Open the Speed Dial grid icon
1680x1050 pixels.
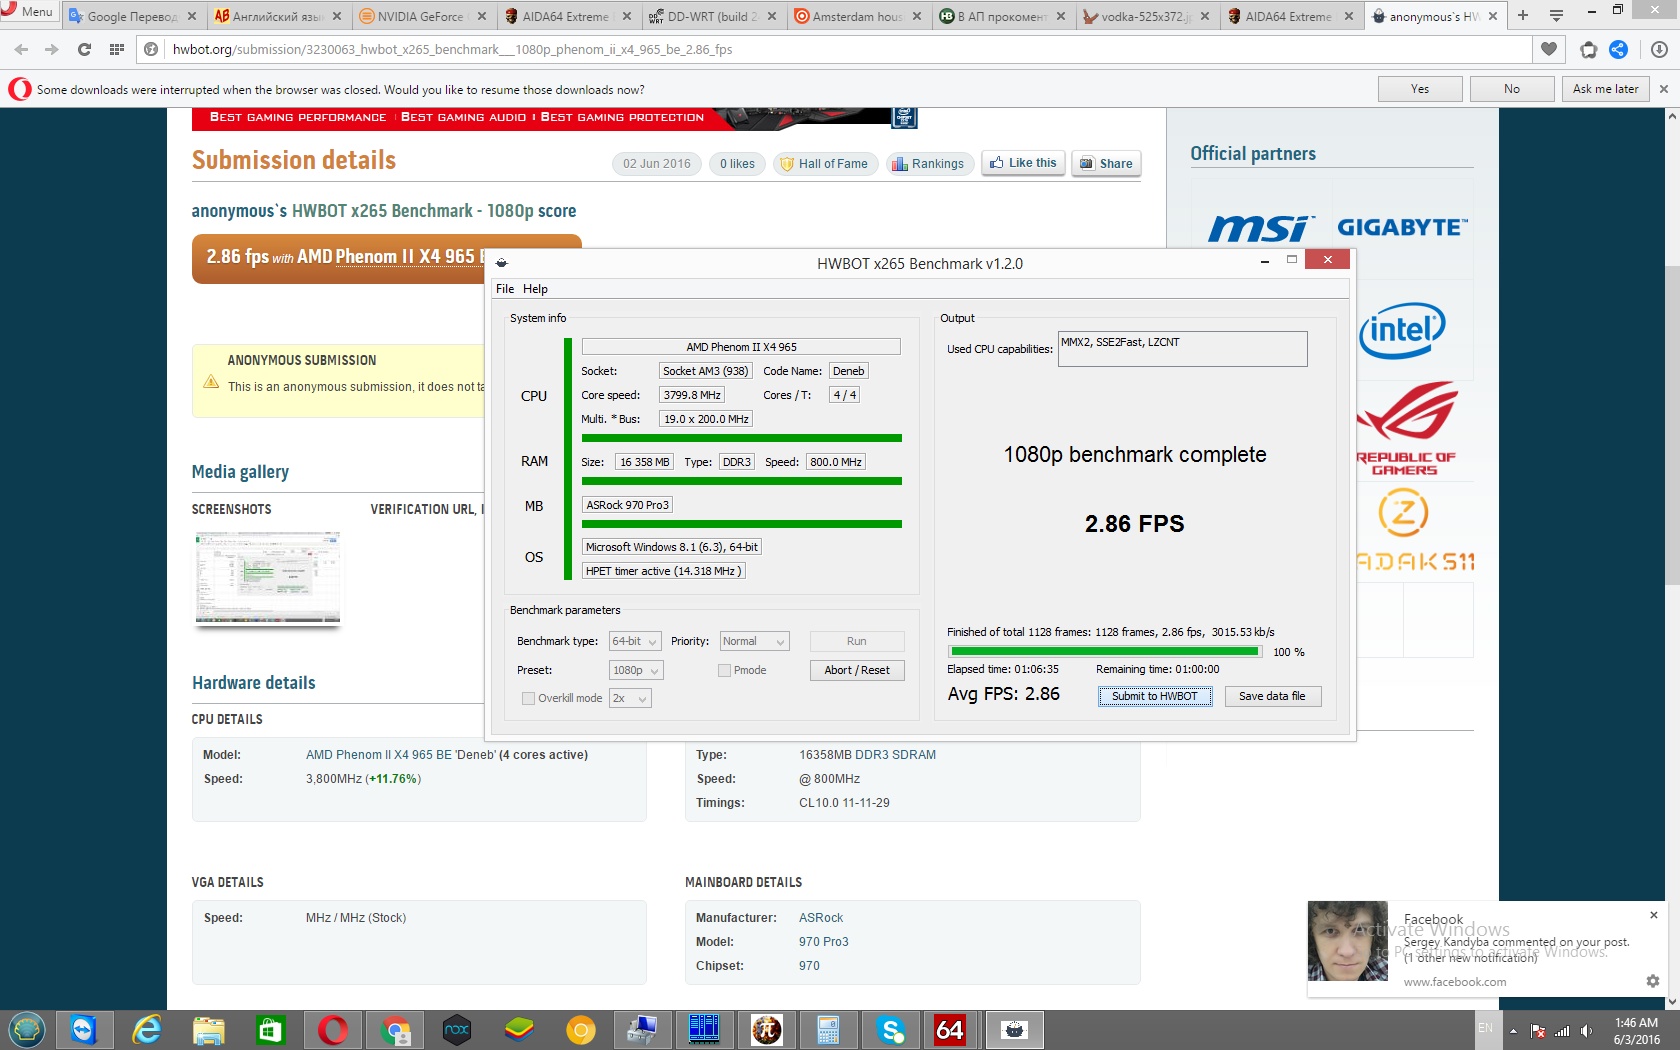tap(117, 49)
